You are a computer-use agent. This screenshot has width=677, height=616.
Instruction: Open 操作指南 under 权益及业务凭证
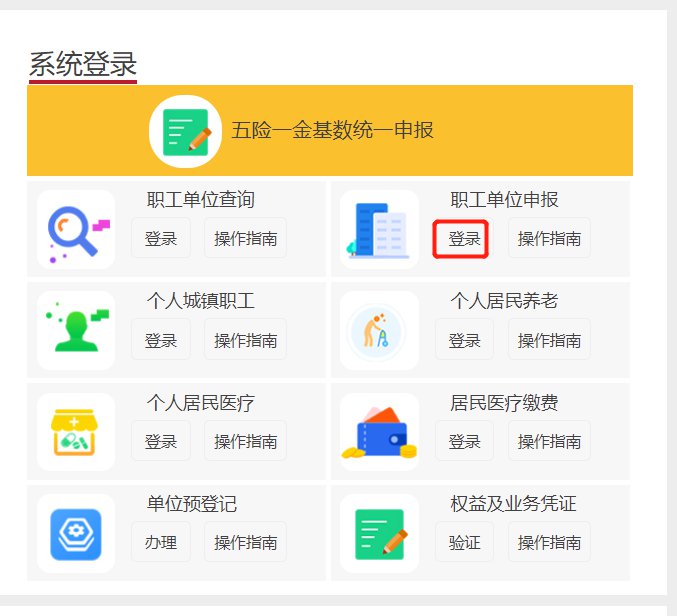[x=549, y=542]
